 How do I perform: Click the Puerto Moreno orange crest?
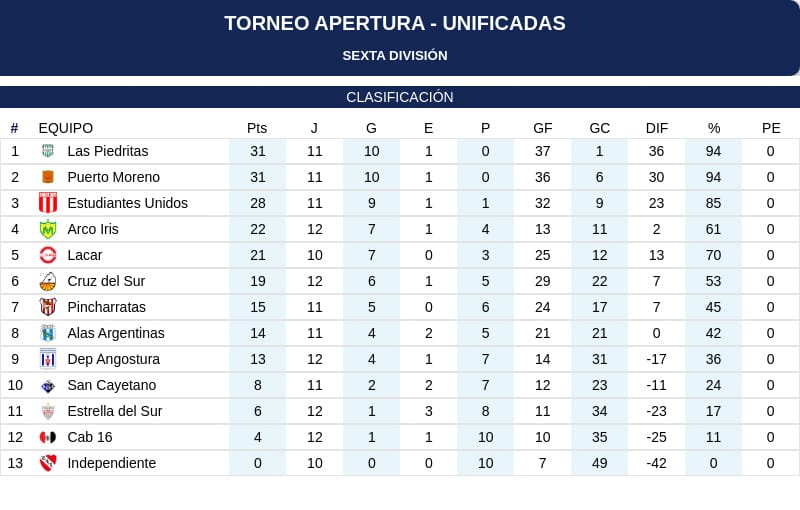pos(47,177)
